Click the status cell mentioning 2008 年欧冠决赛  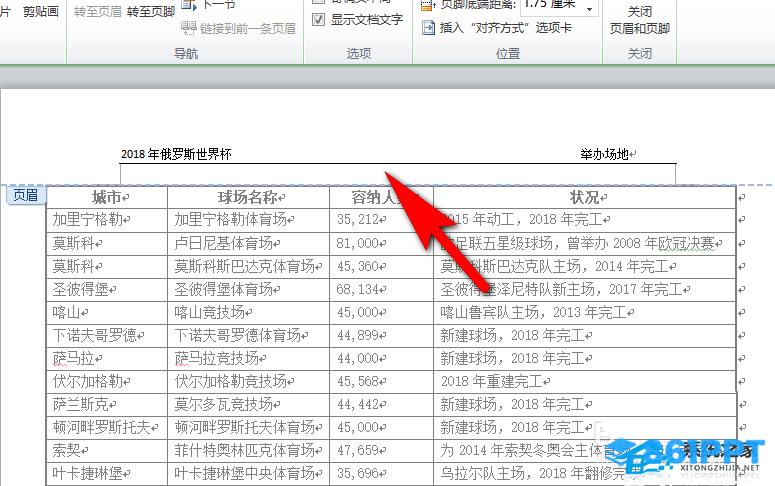[585, 243]
